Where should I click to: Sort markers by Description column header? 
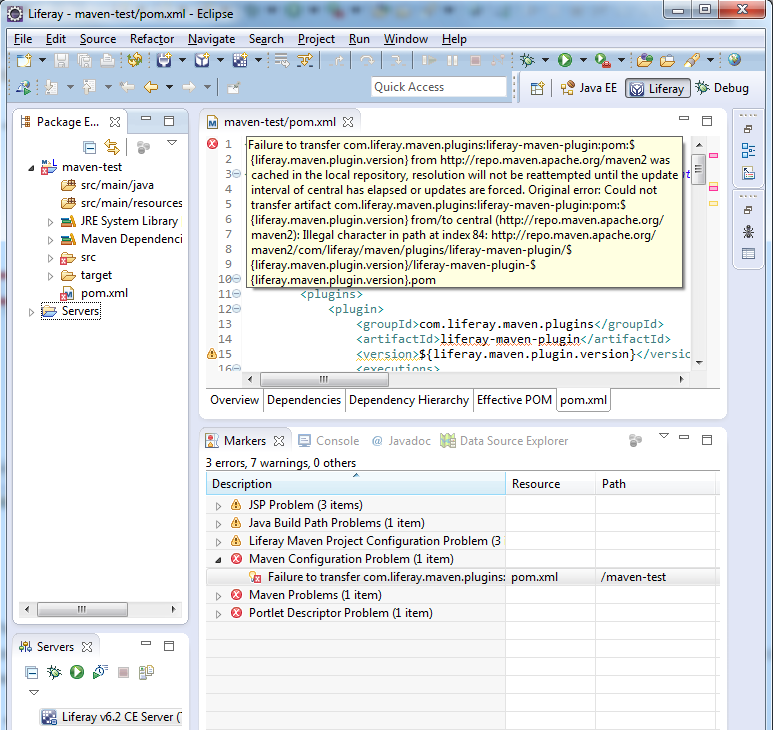coord(355,484)
